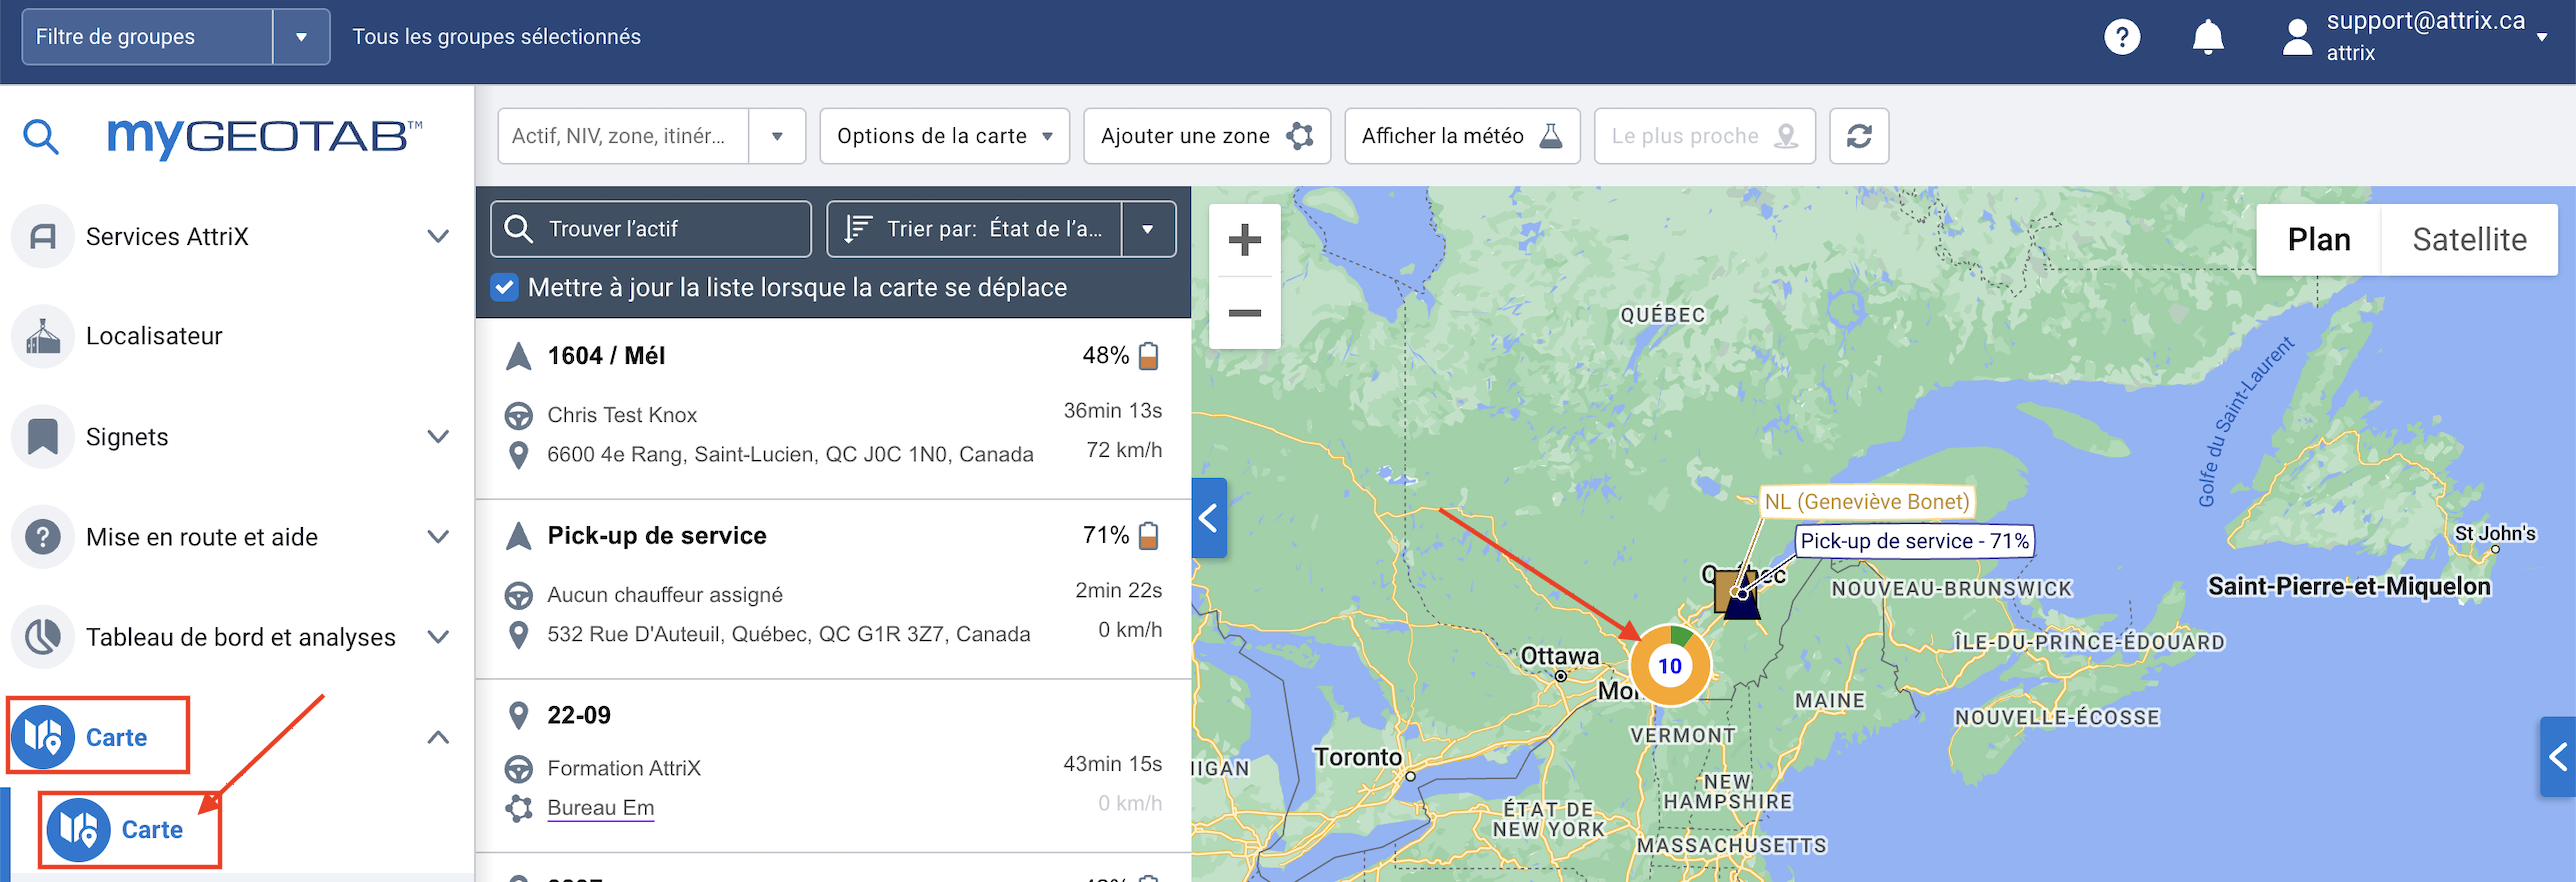The width and height of the screenshot is (2576, 882).
Task: Click the cluster marker showing 10
Action: coord(1669,666)
